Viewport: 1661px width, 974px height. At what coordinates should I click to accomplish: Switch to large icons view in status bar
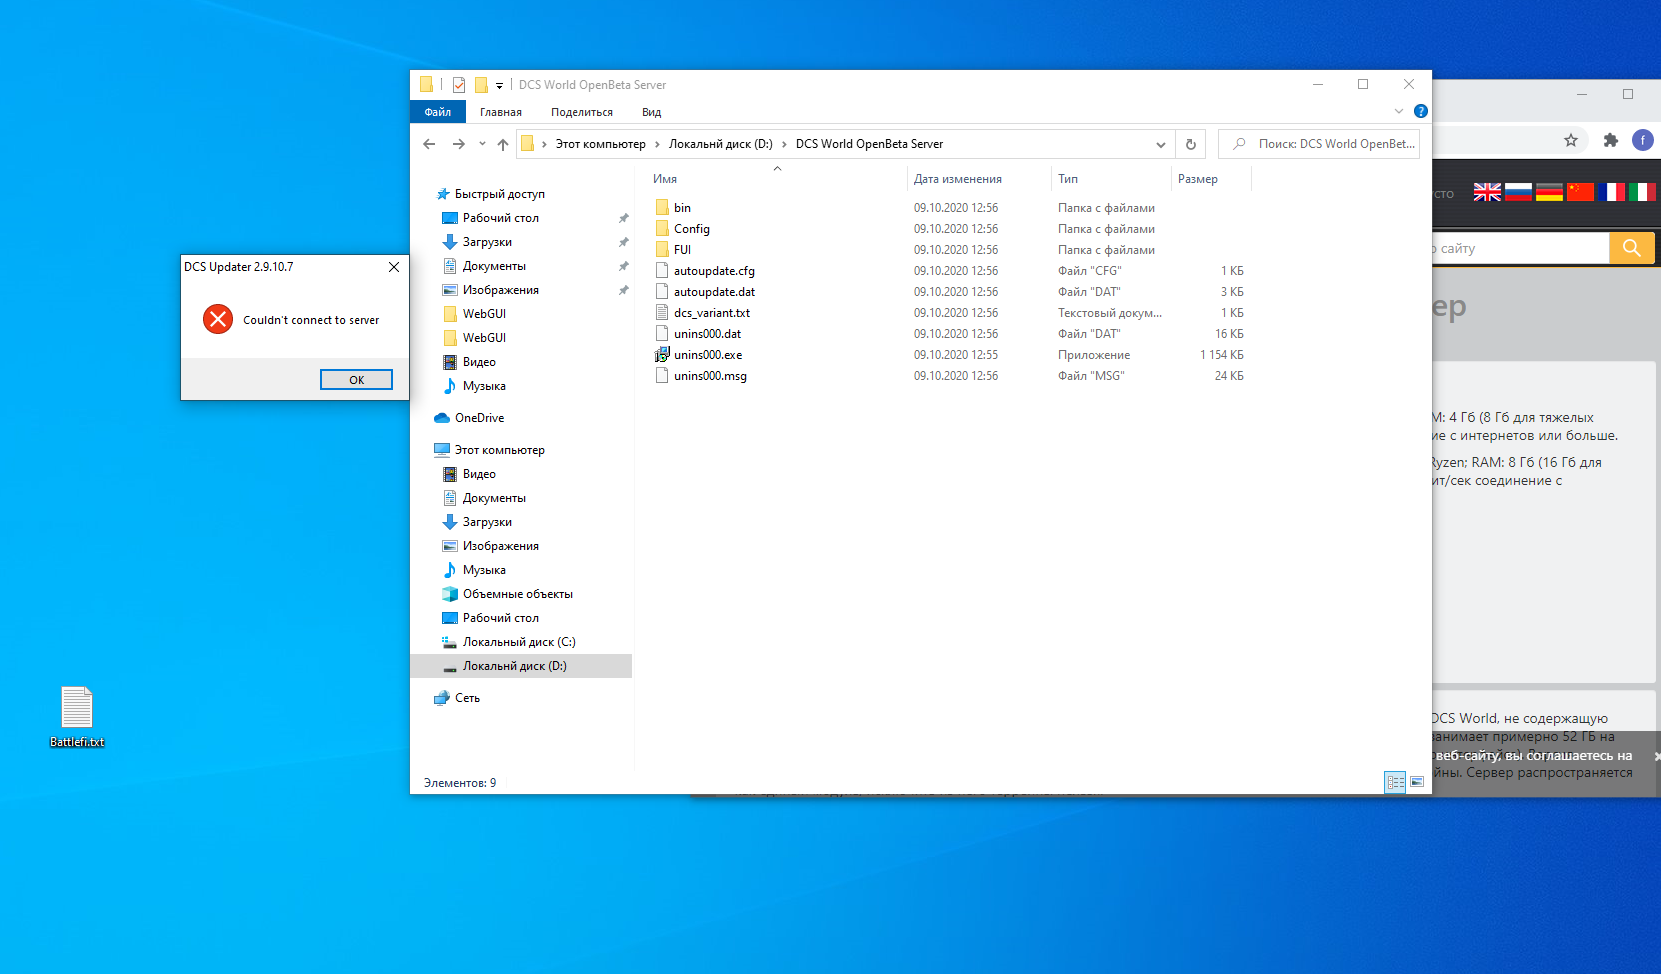coord(1417,782)
